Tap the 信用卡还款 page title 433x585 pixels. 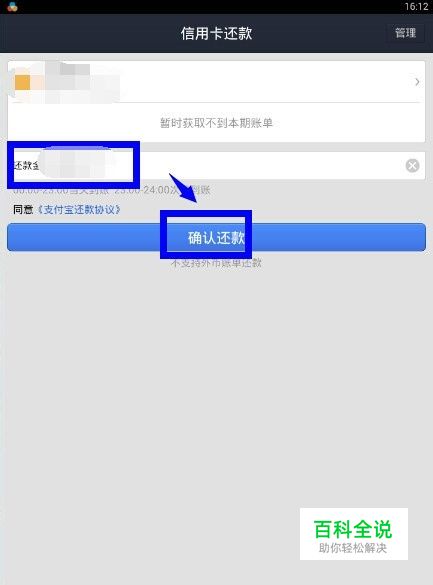[x=216, y=33]
